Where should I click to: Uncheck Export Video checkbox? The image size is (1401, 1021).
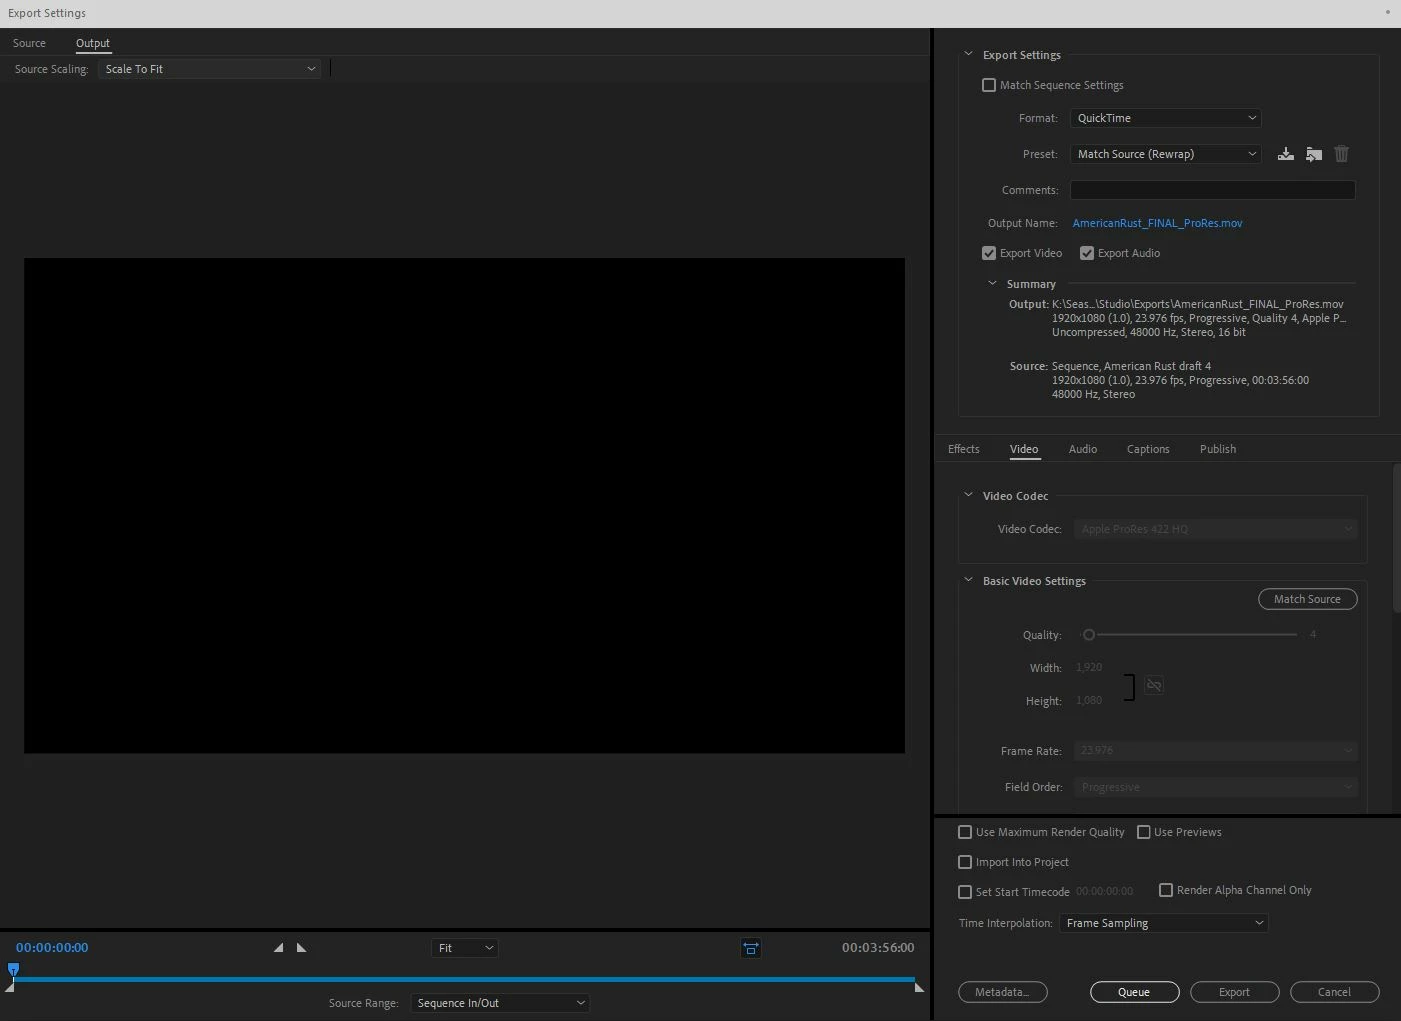tap(989, 253)
